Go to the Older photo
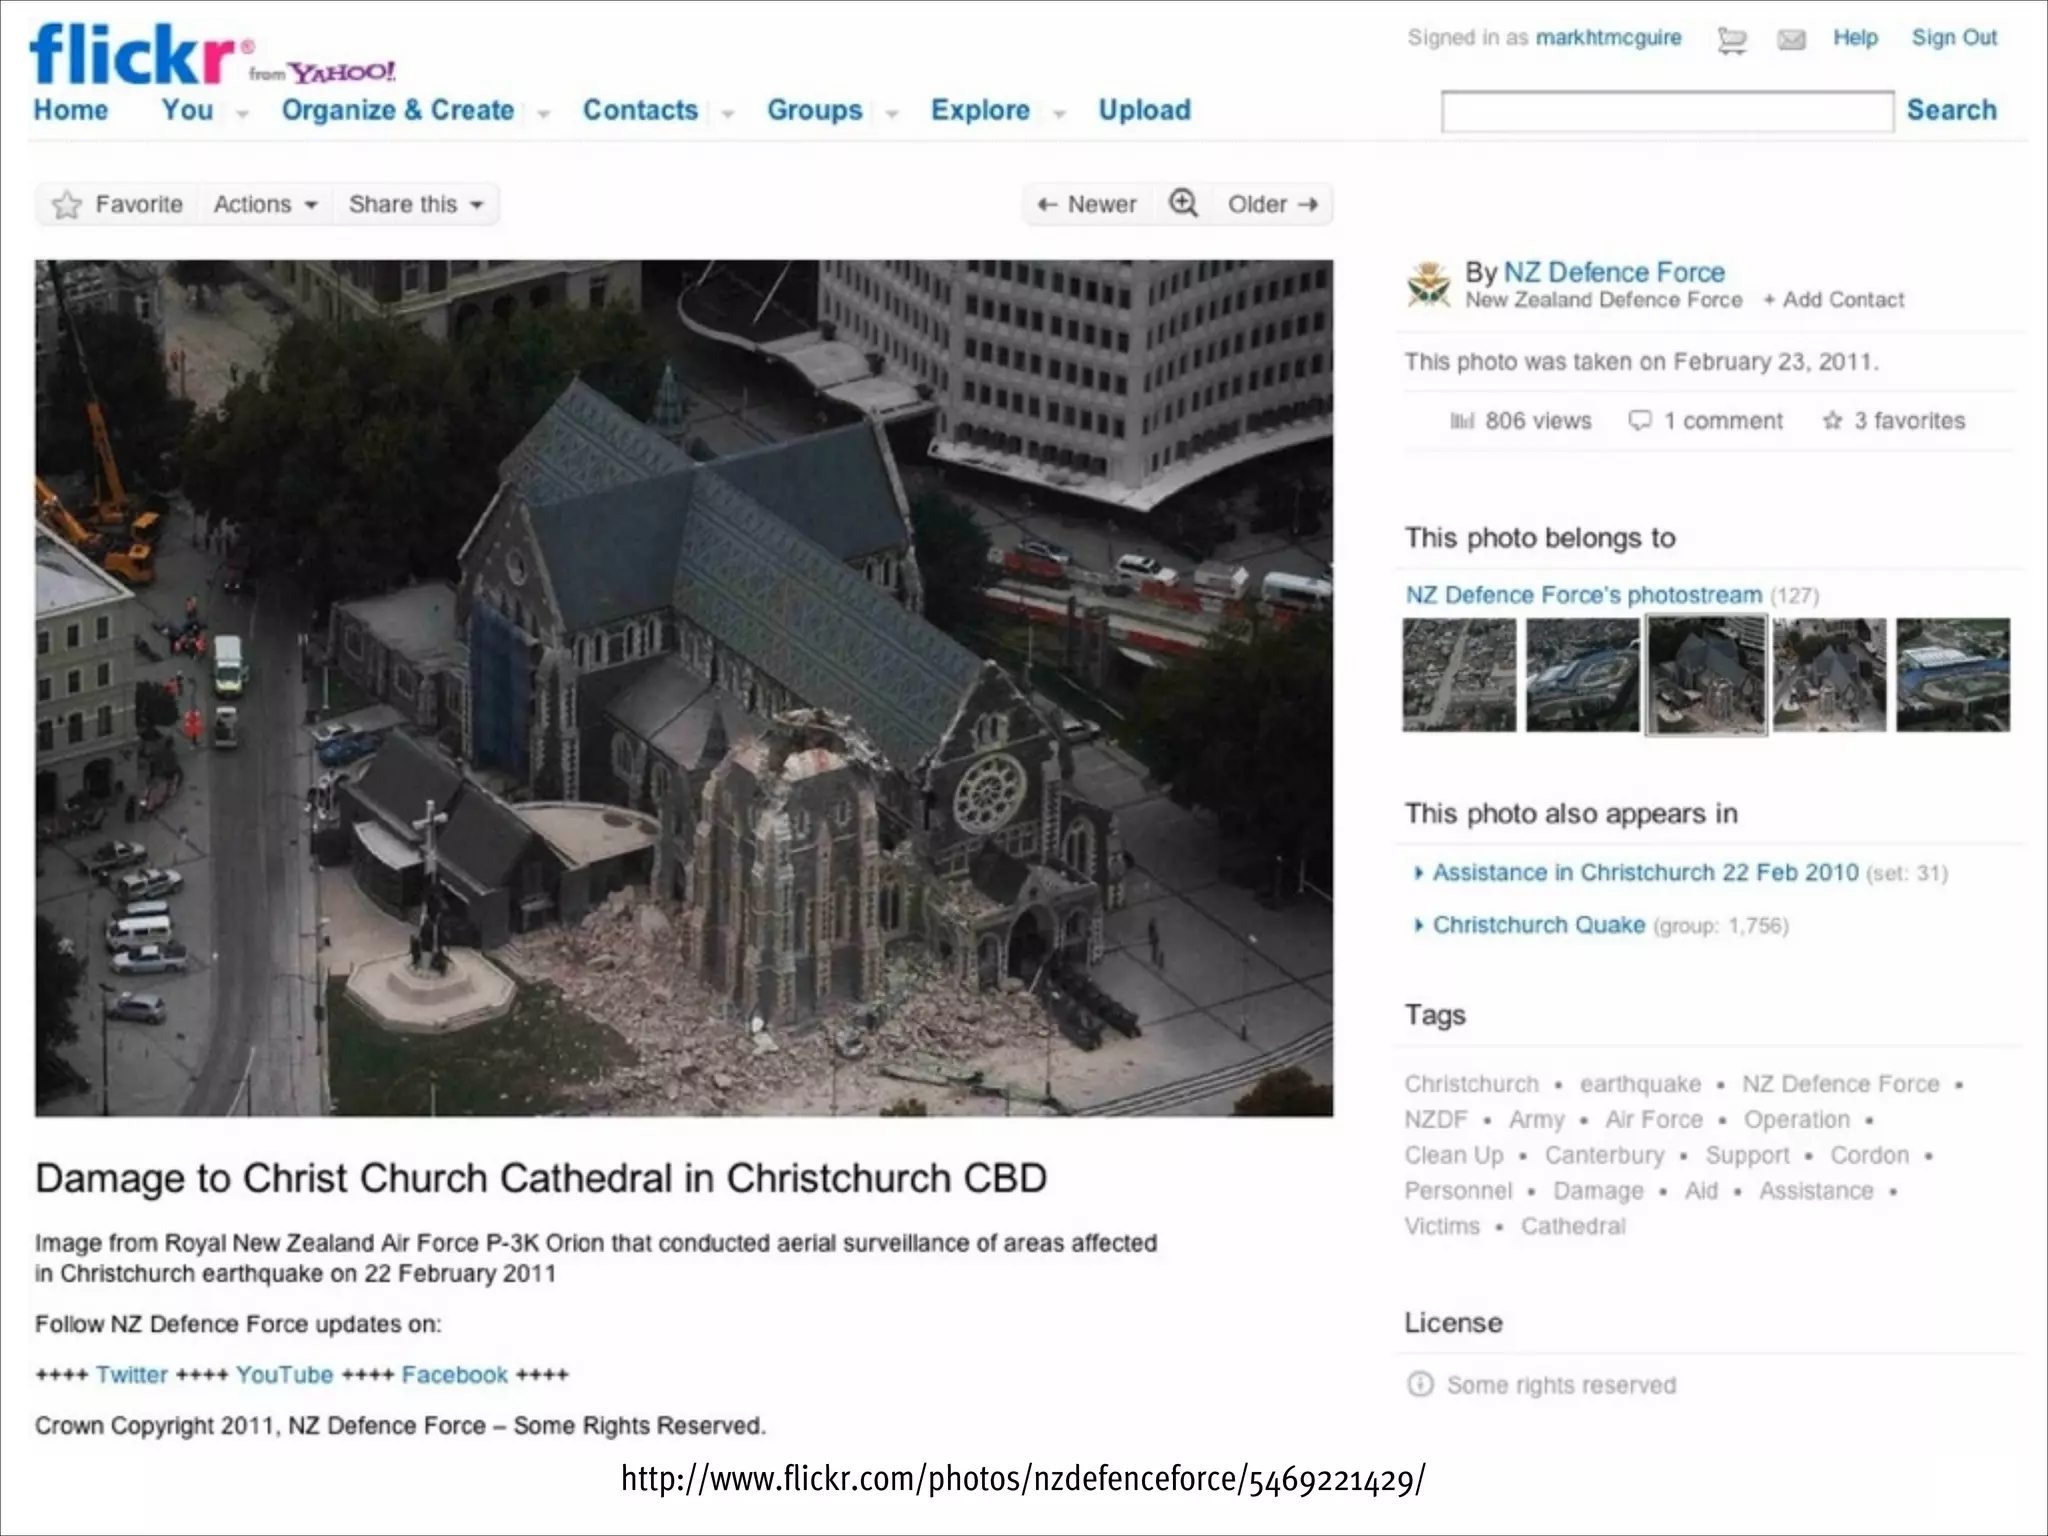The height and width of the screenshot is (1536, 2048). coord(1272,205)
